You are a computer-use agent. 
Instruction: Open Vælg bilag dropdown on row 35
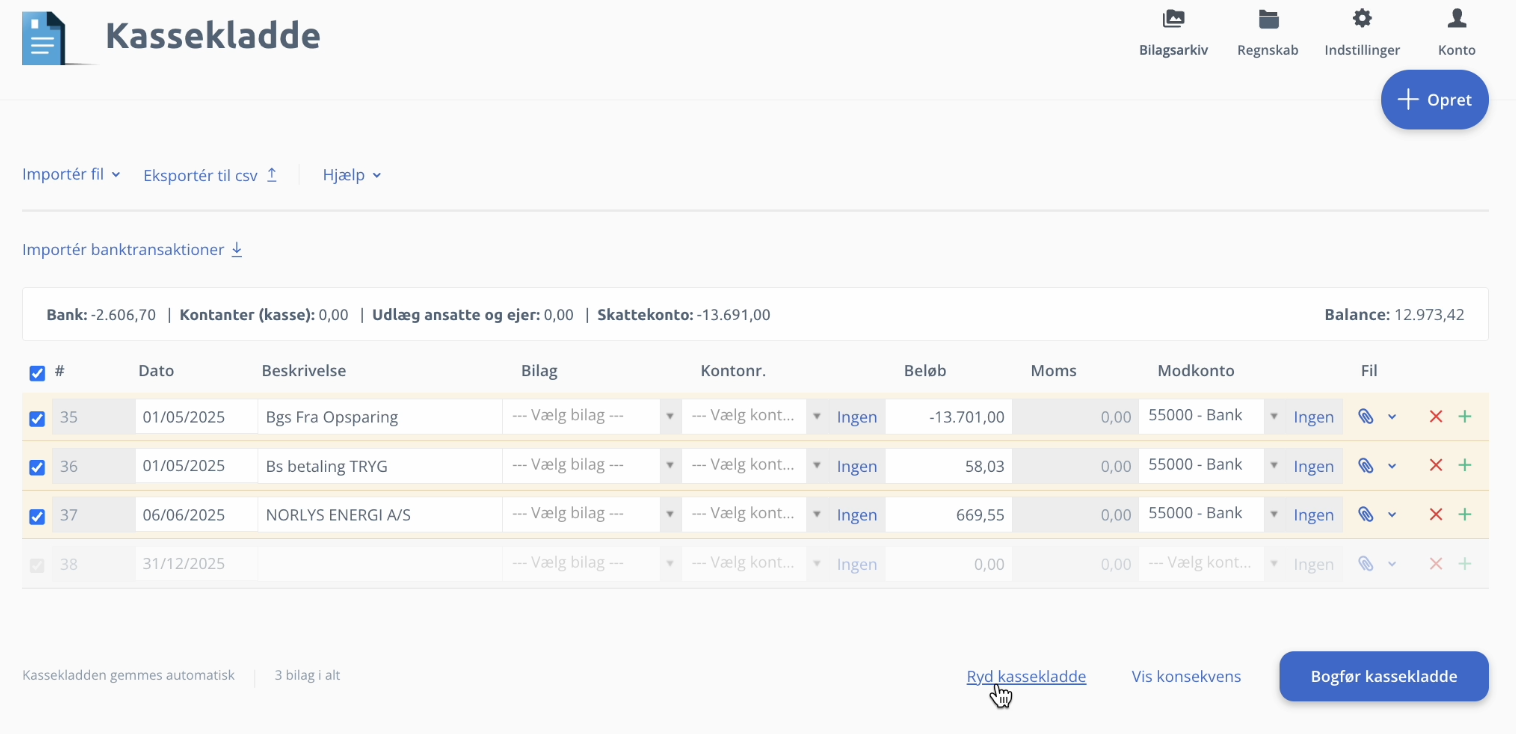point(591,417)
